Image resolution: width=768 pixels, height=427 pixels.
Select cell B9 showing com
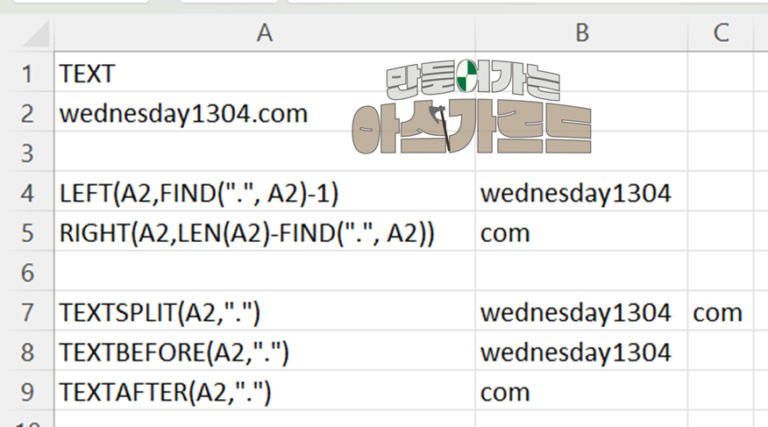point(581,392)
